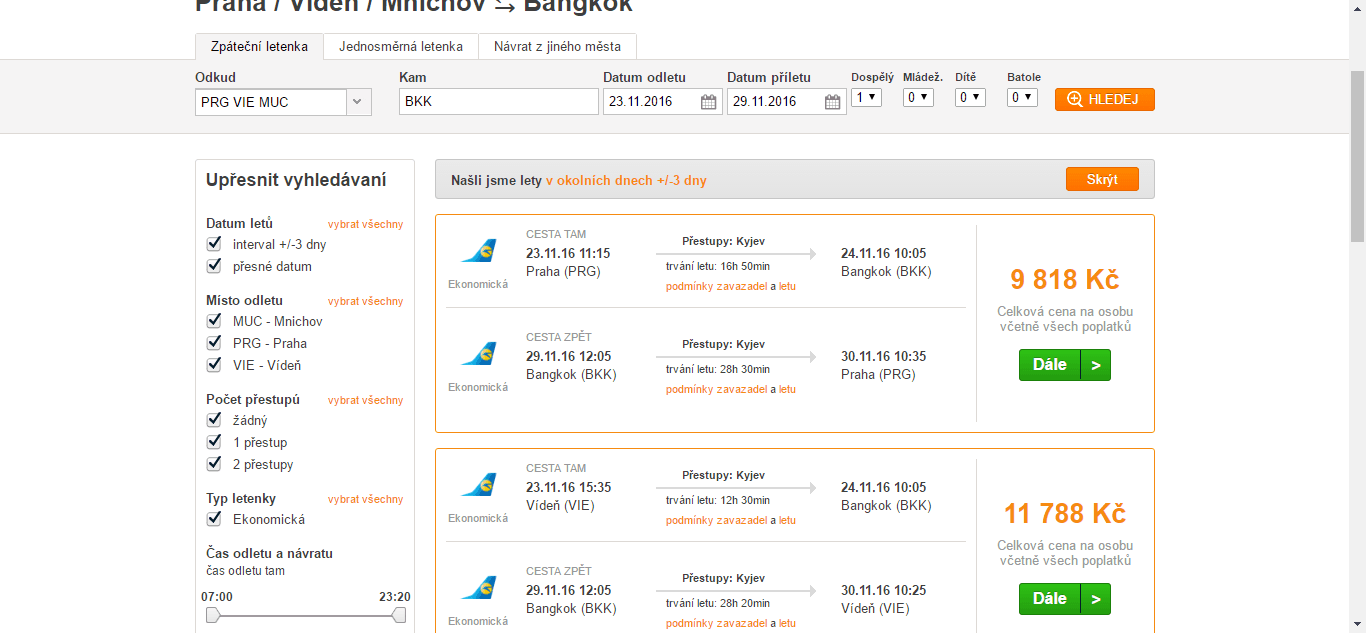Open the arrival date calendar icon
1366x633 pixels.
[832, 101]
